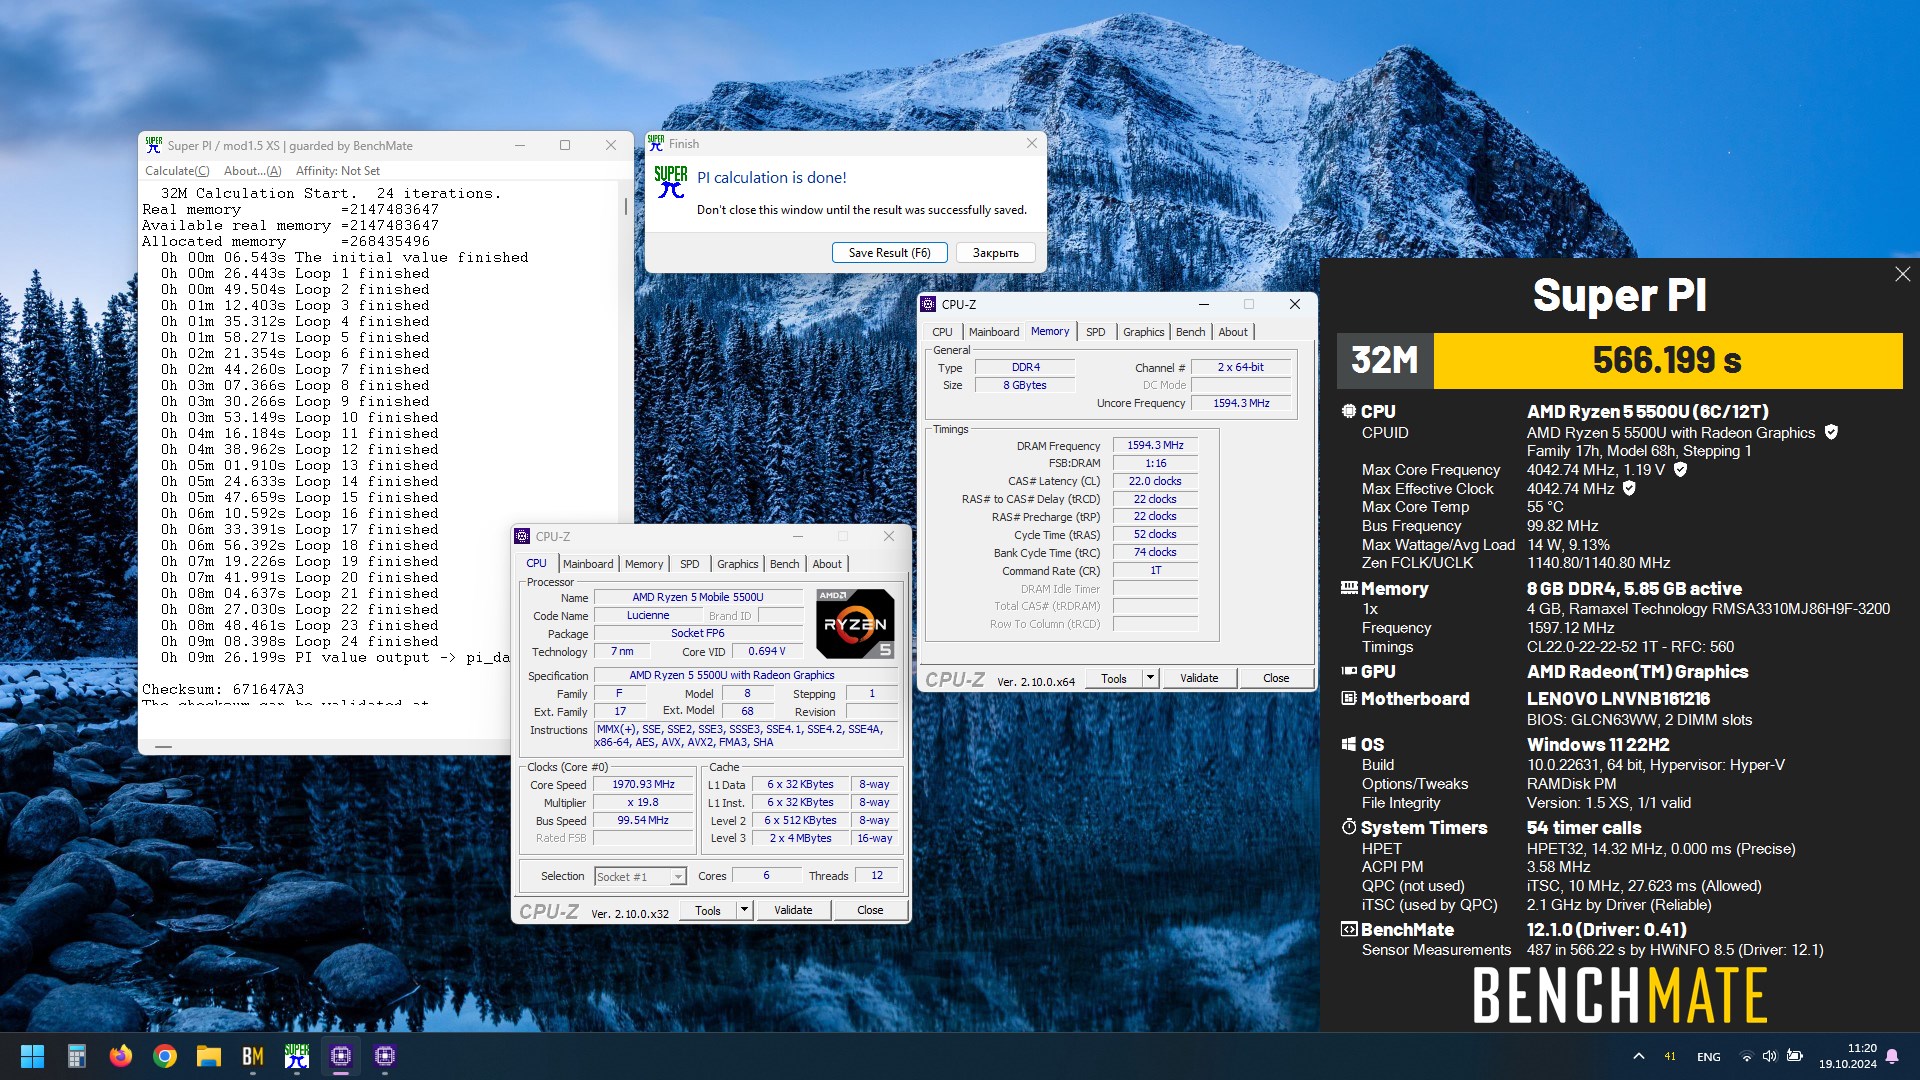Click Core Speed value 1970.93 MHz
Screen dimensions: 1920x1080
(x=643, y=784)
